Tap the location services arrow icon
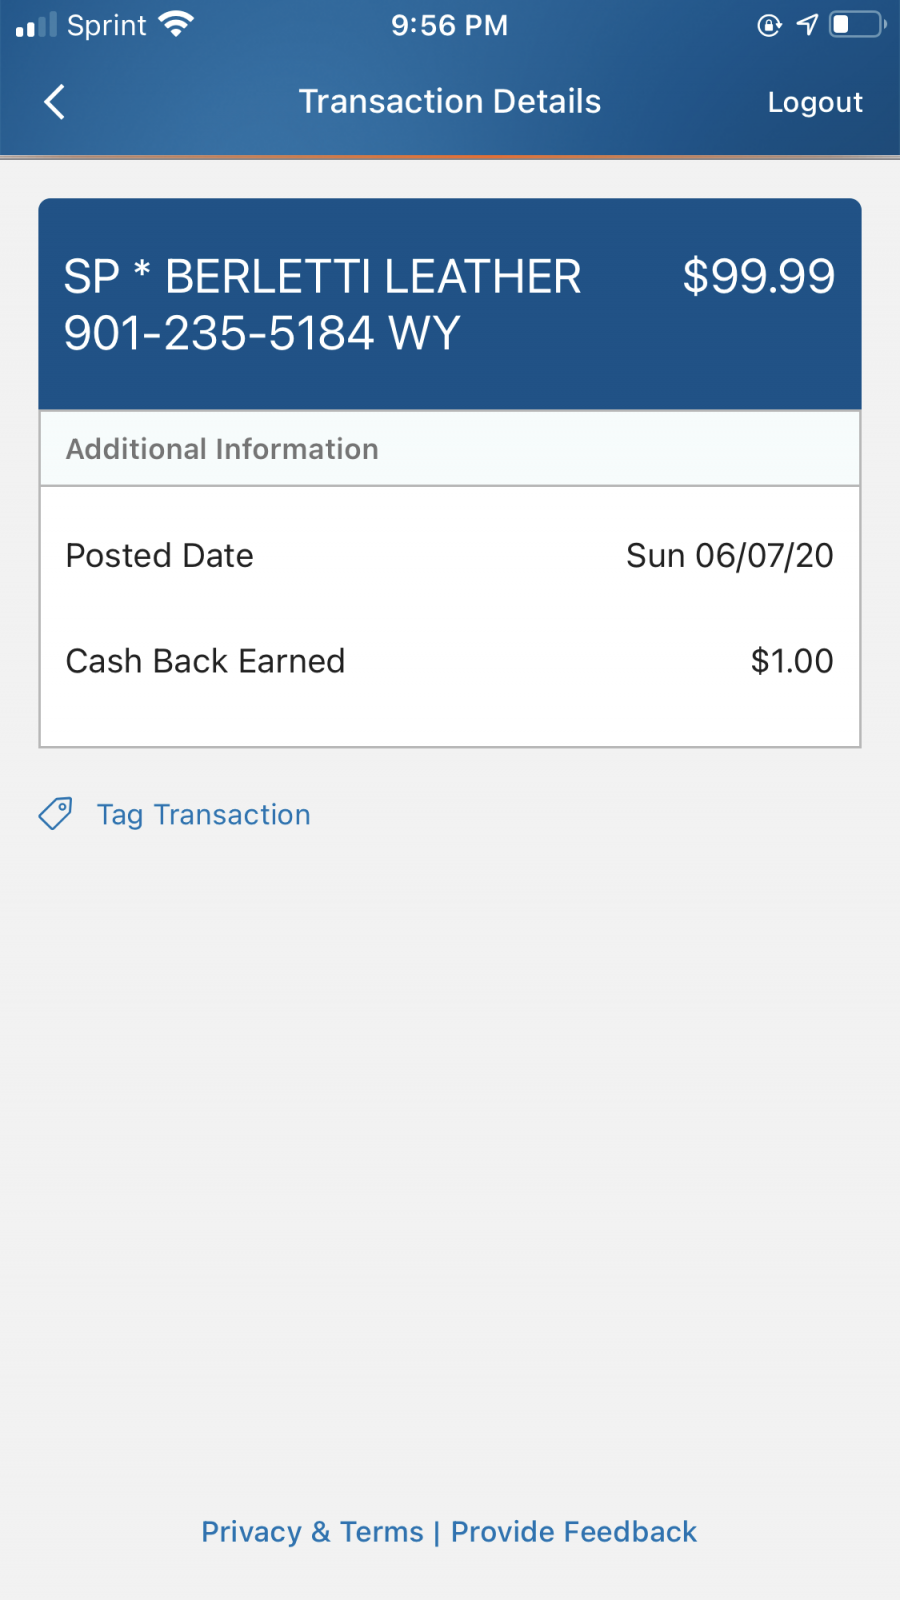 [807, 25]
